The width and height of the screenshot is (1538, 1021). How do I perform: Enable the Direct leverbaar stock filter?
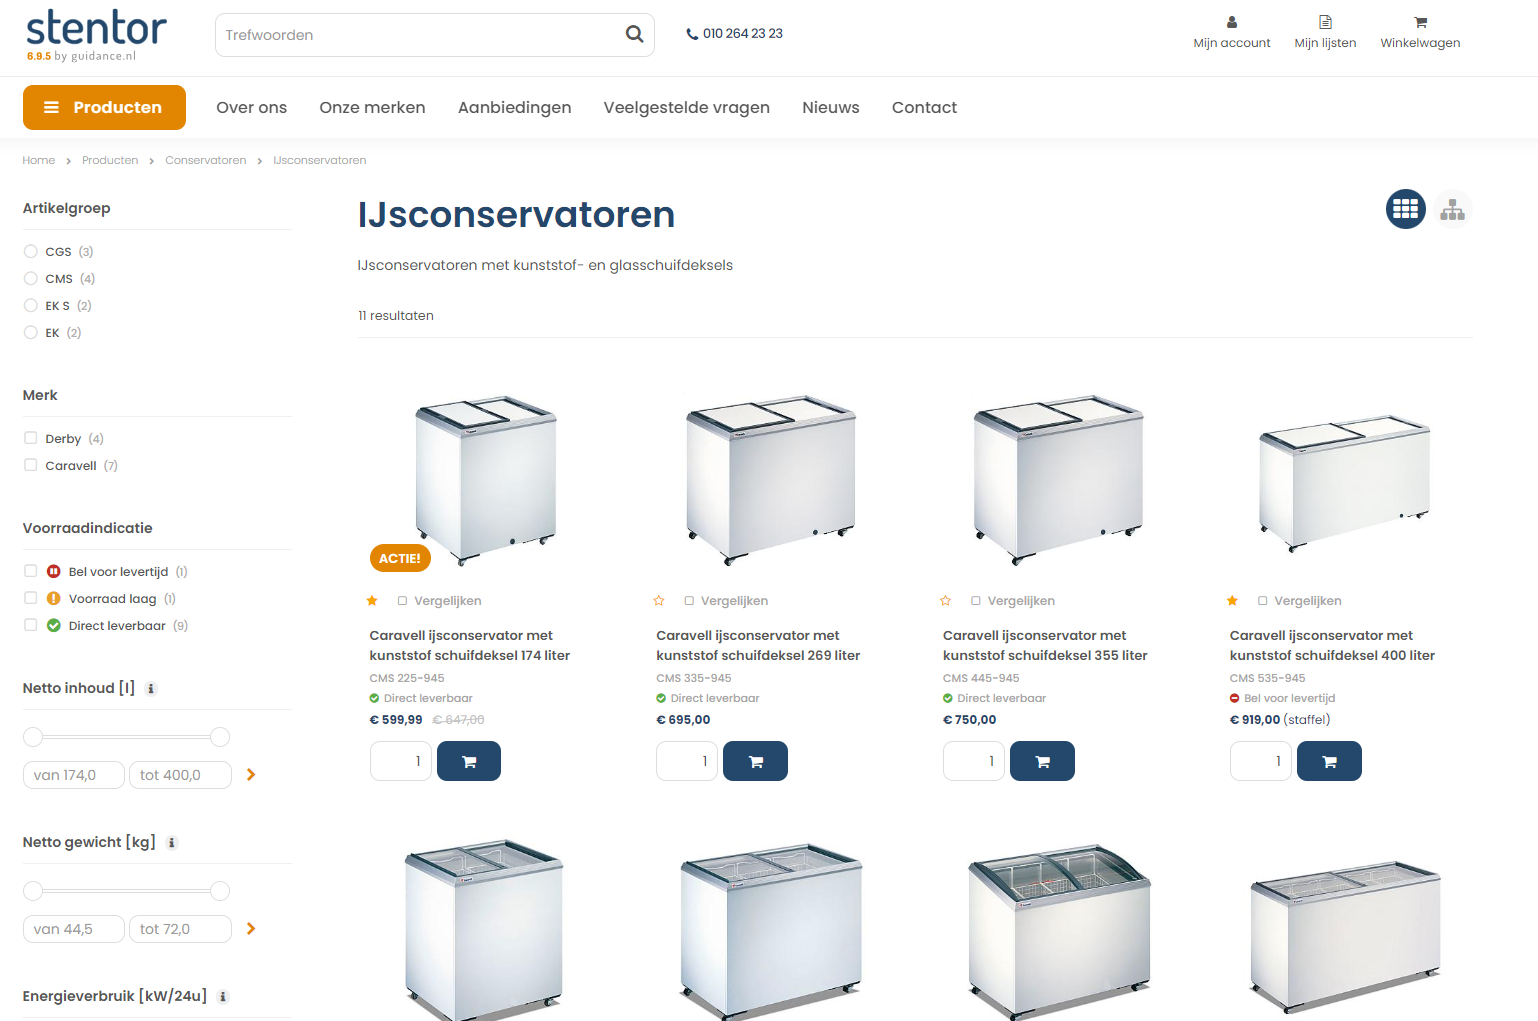(31, 625)
